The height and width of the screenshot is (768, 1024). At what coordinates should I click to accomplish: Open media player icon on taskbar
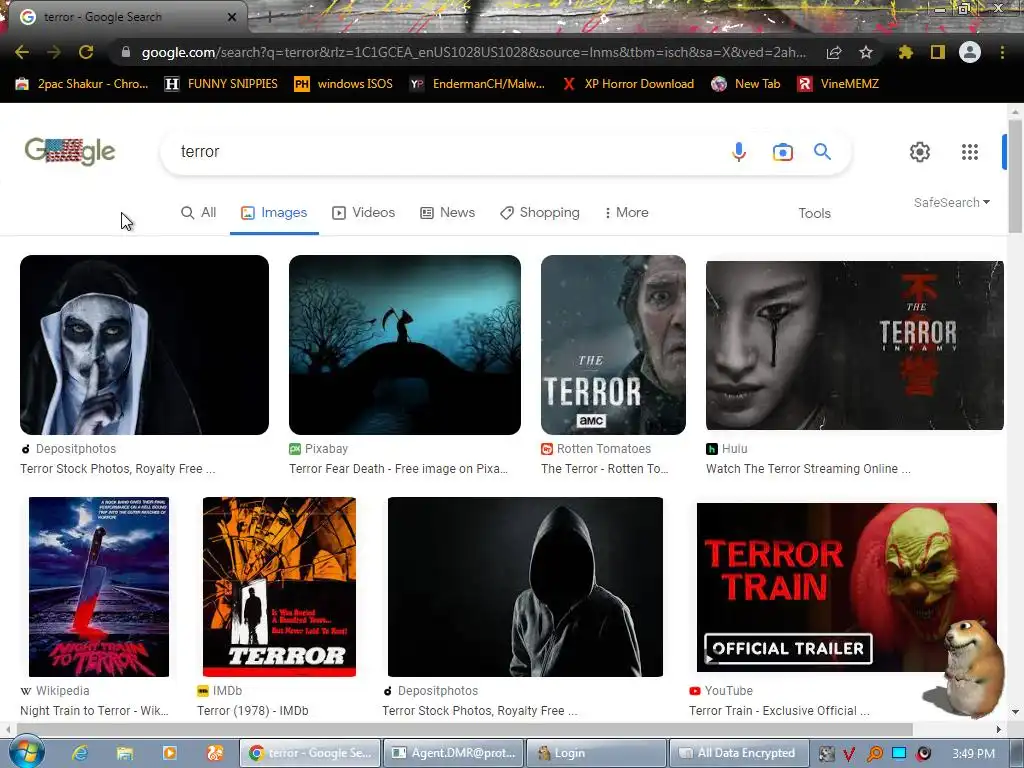170,753
